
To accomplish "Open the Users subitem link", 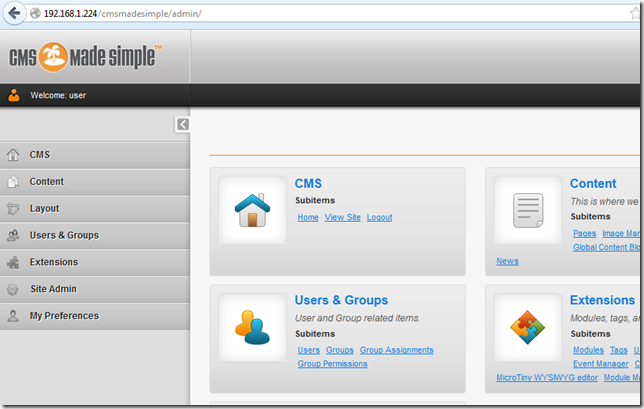I will (308, 350).
